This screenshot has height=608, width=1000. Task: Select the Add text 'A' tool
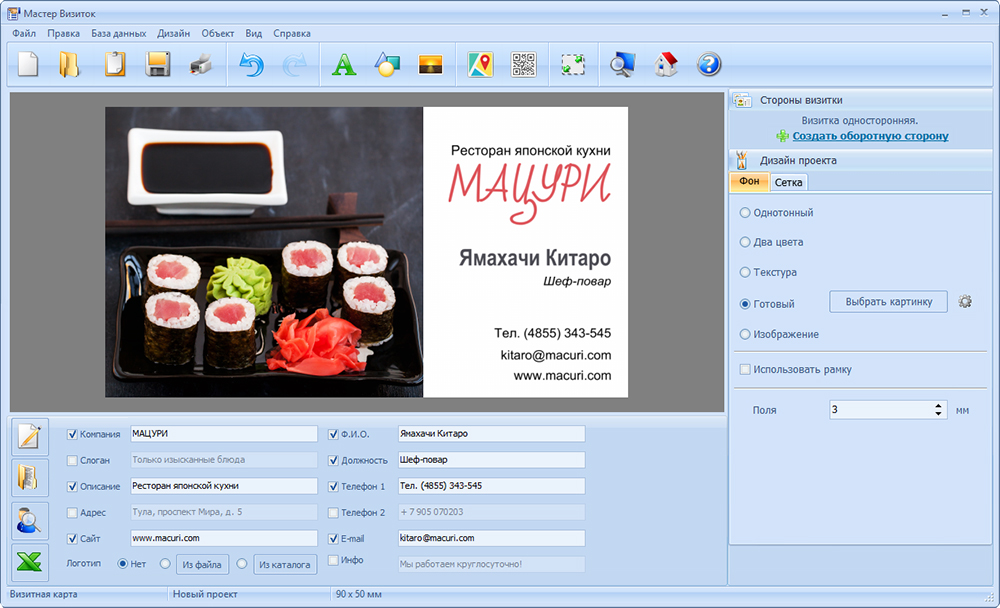coord(344,65)
